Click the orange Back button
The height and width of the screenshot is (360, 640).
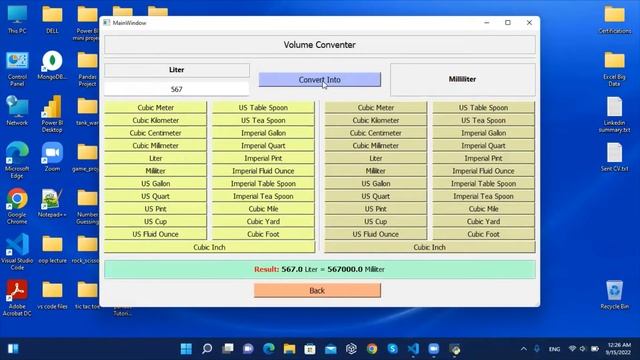point(317,291)
